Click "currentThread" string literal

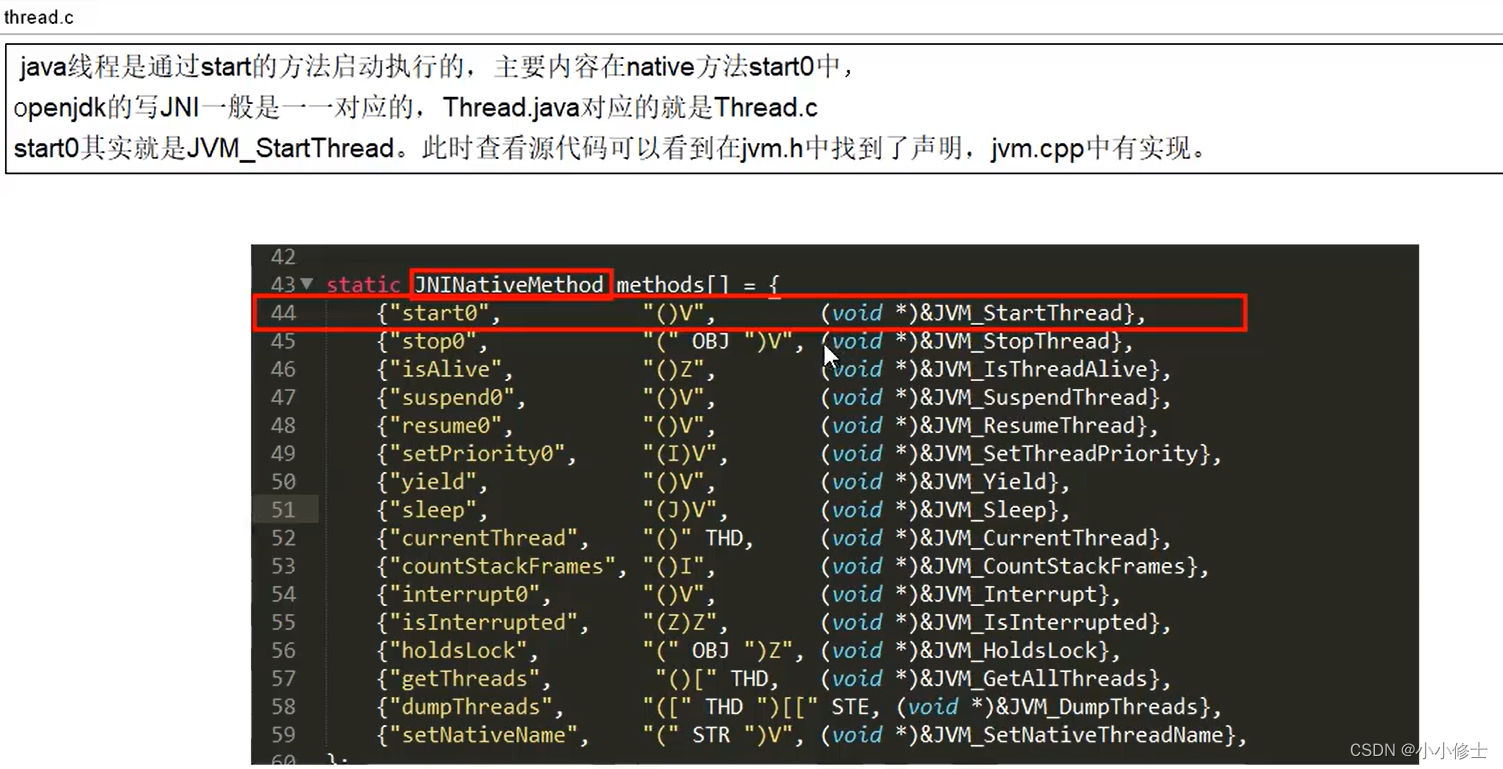[482, 538]
